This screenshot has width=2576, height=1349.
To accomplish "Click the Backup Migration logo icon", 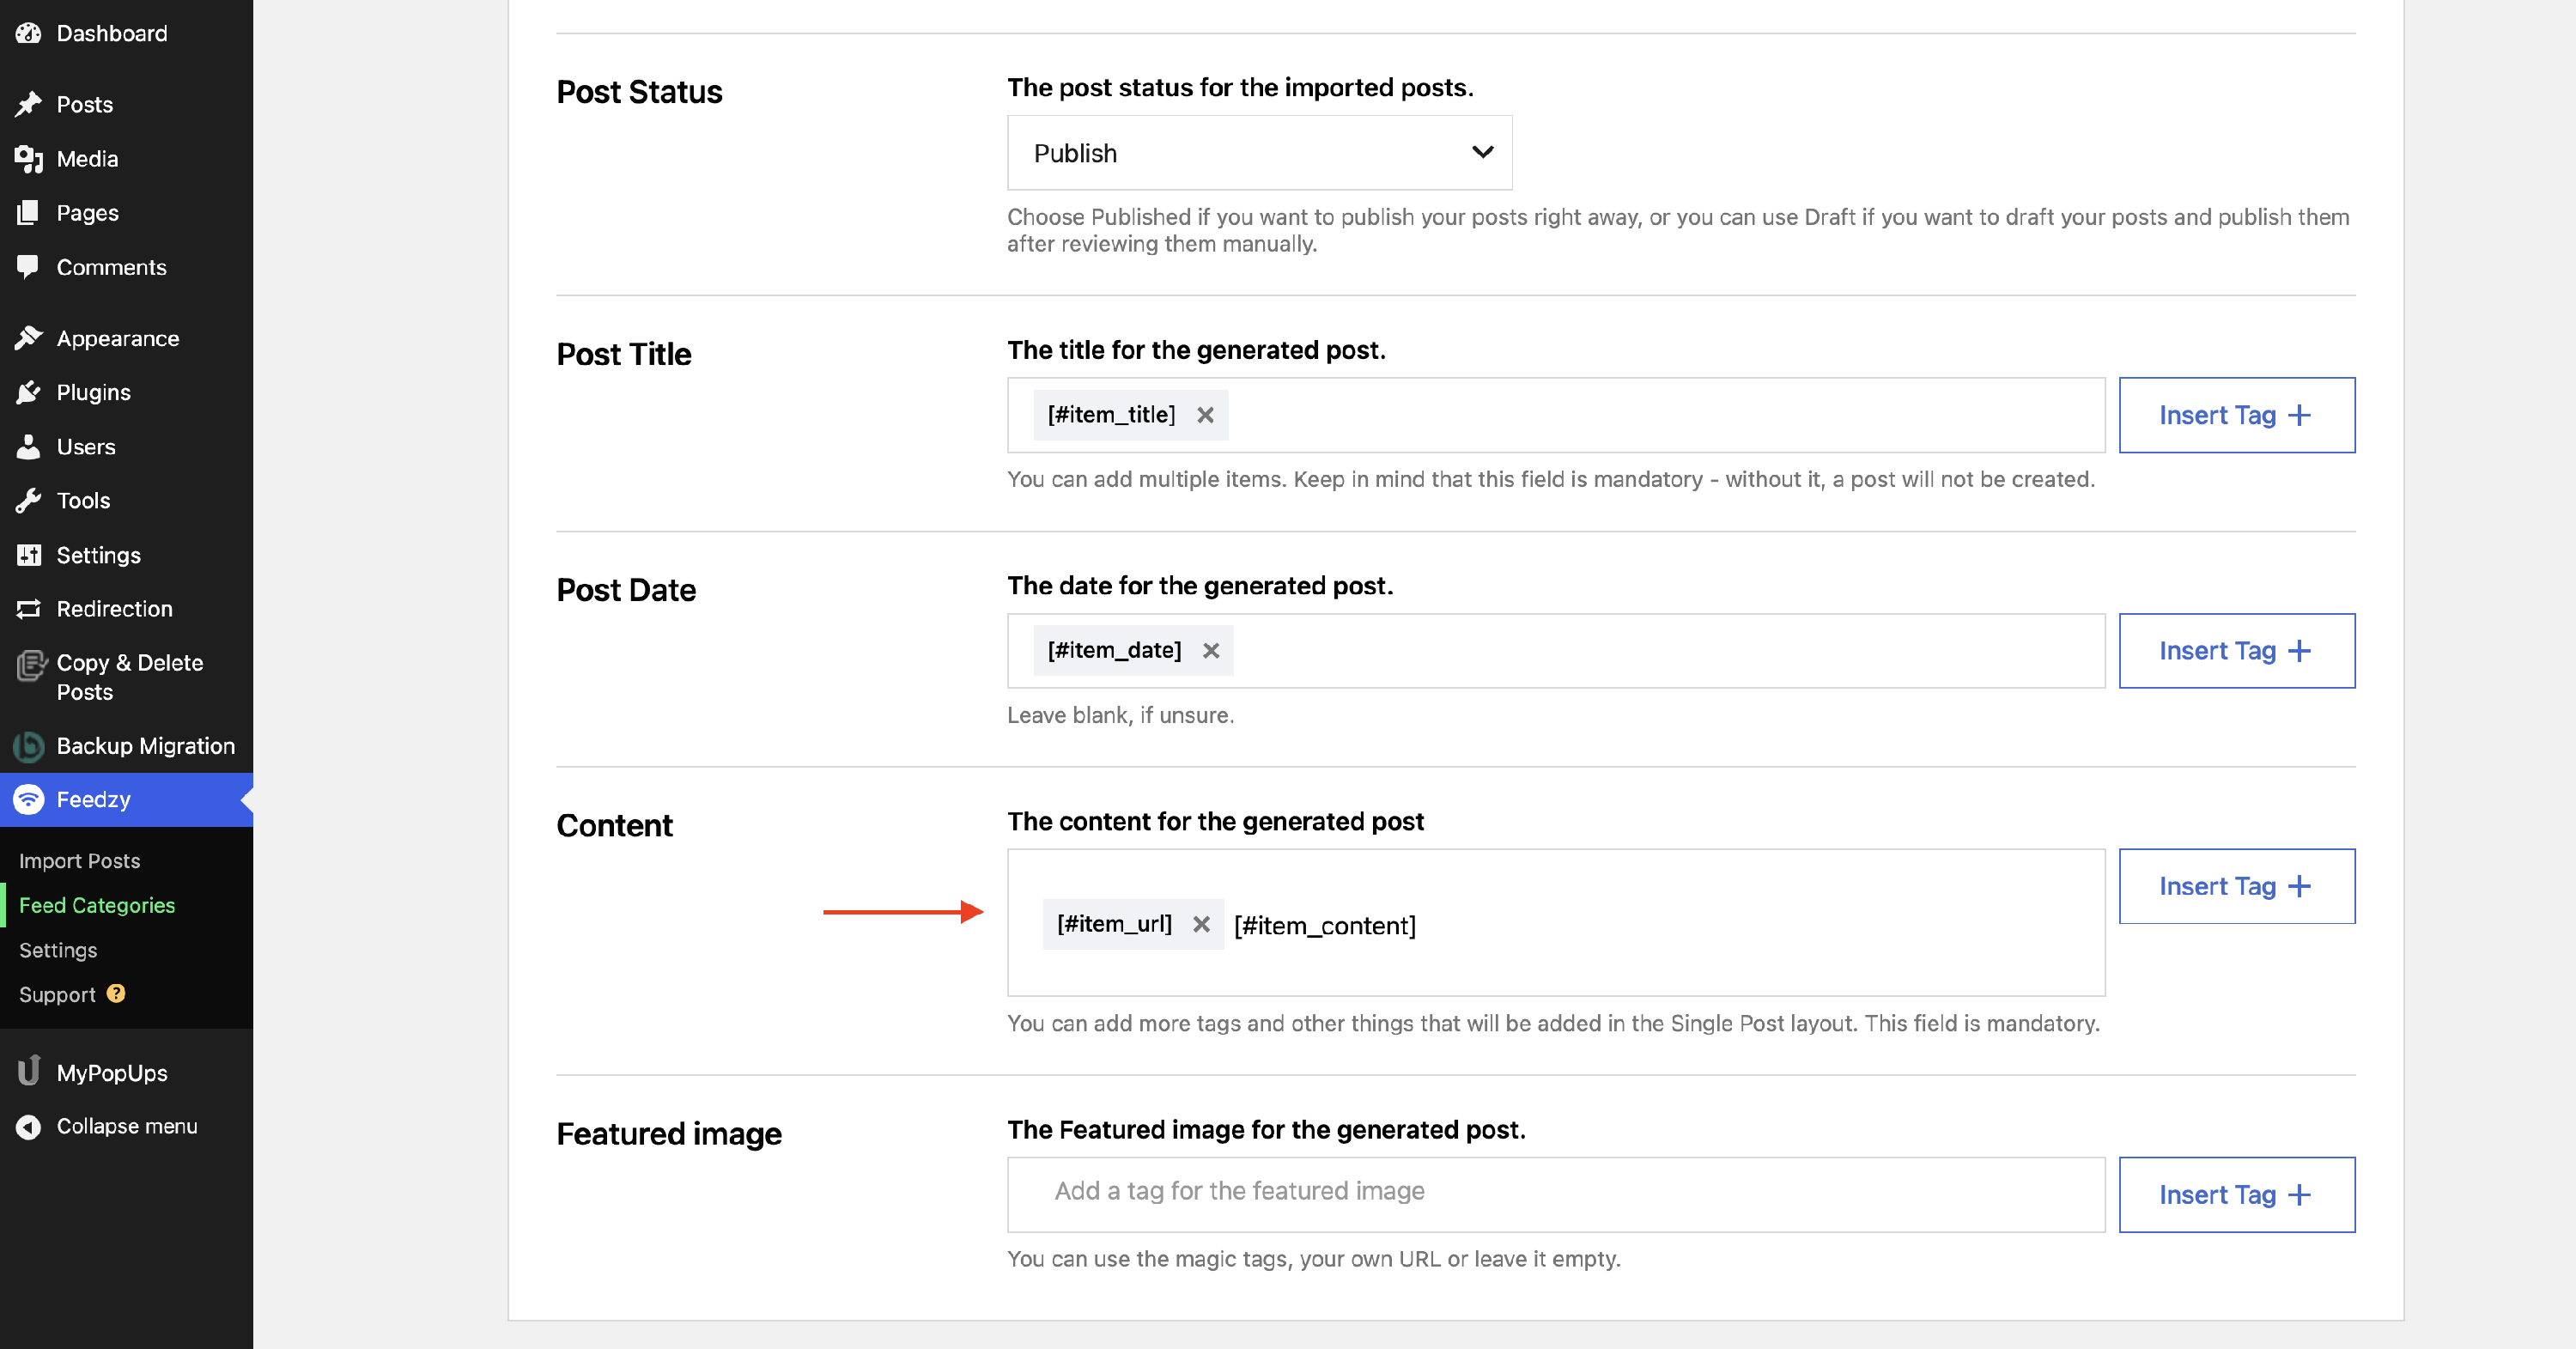I will click(x=28, y=745).
